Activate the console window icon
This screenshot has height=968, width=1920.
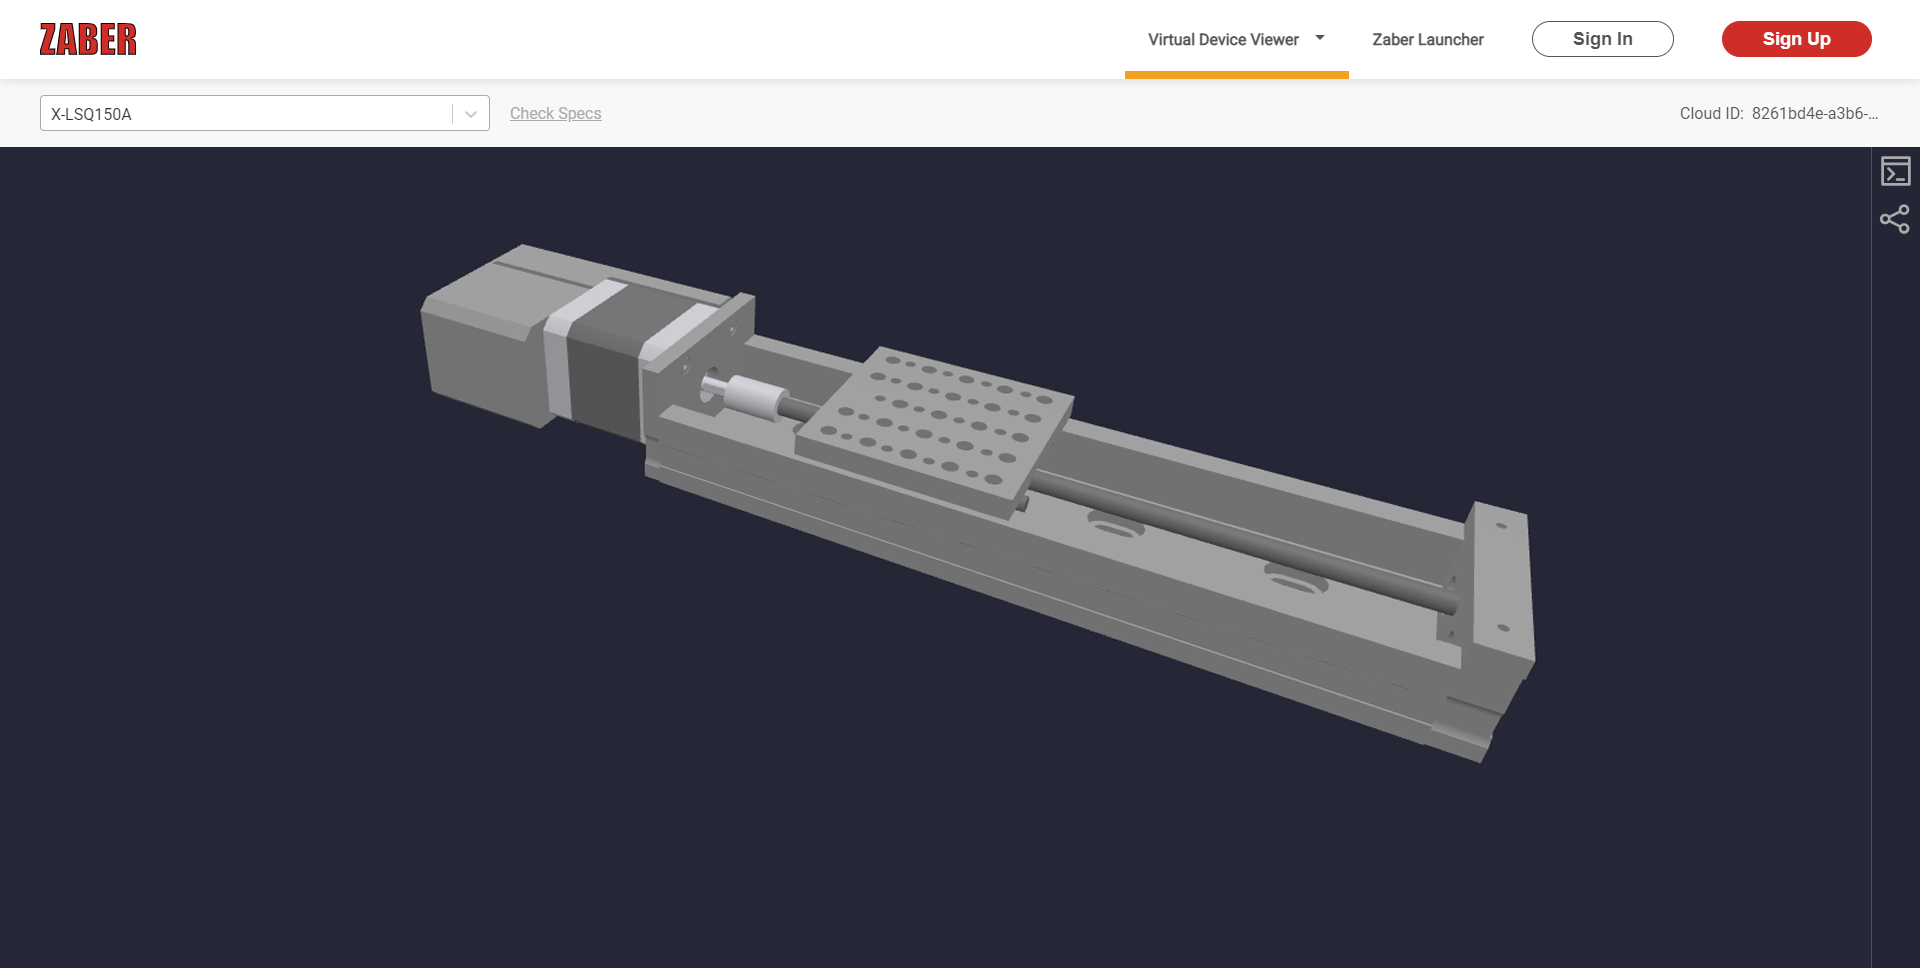1896,170
